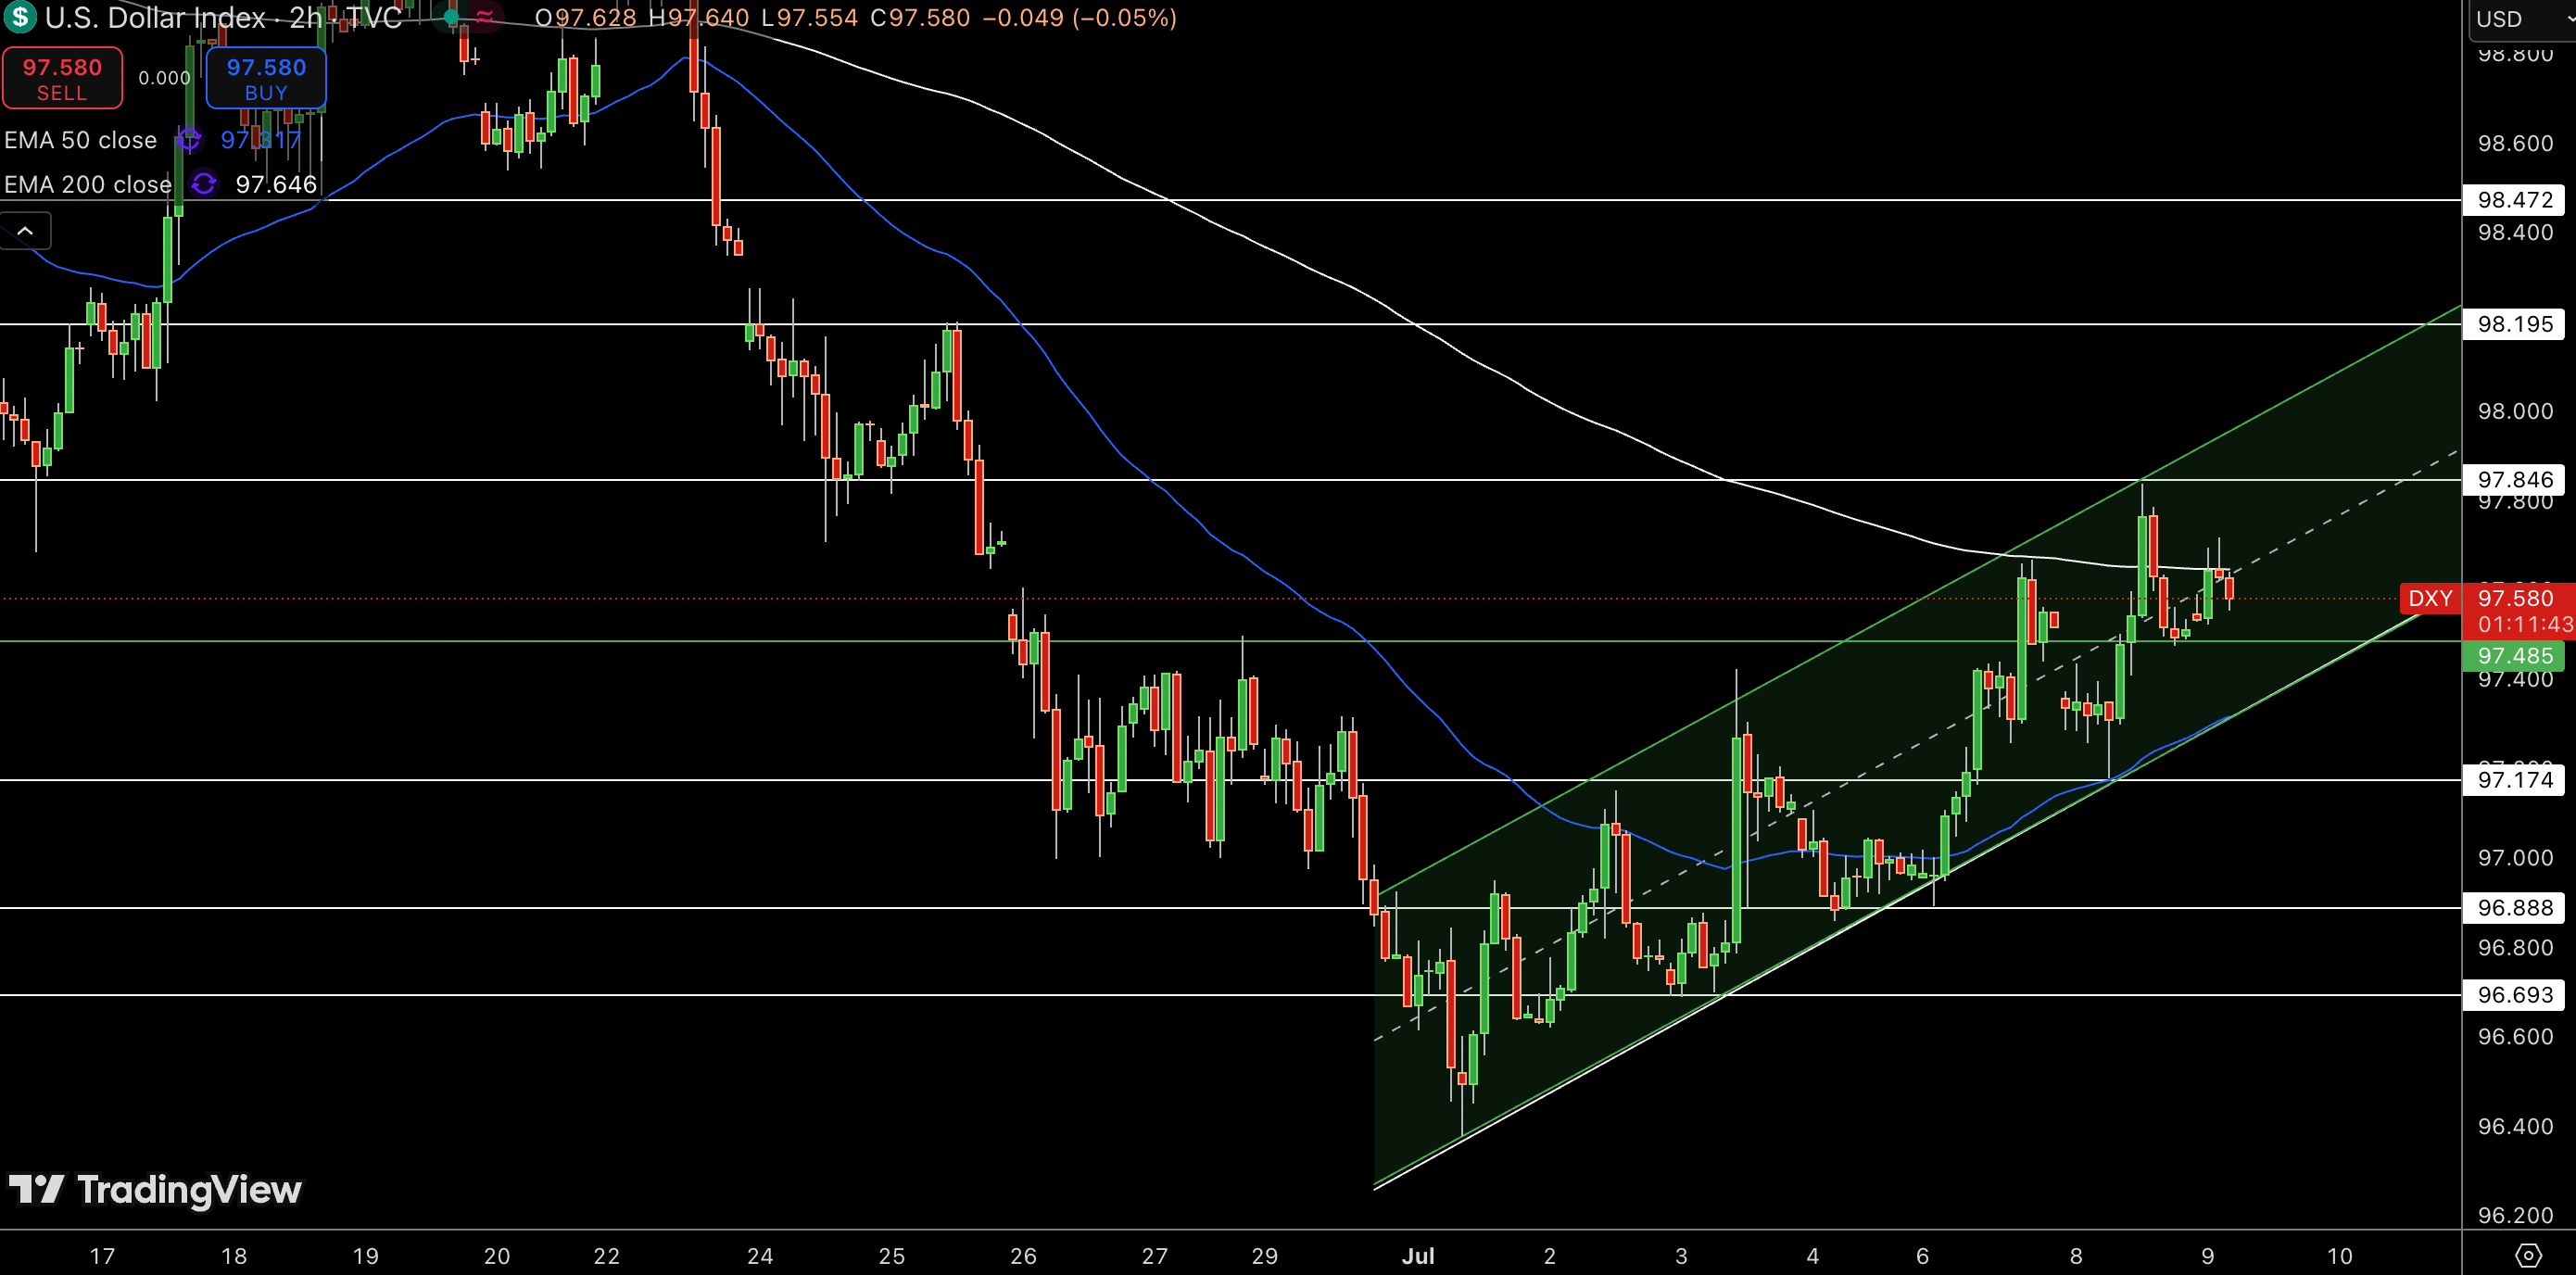Image resolution: width=2576 pixels, height=1275 pixels.
Task: Click the 29 date on the time axis
Action: click(x=1265, y=1256)
